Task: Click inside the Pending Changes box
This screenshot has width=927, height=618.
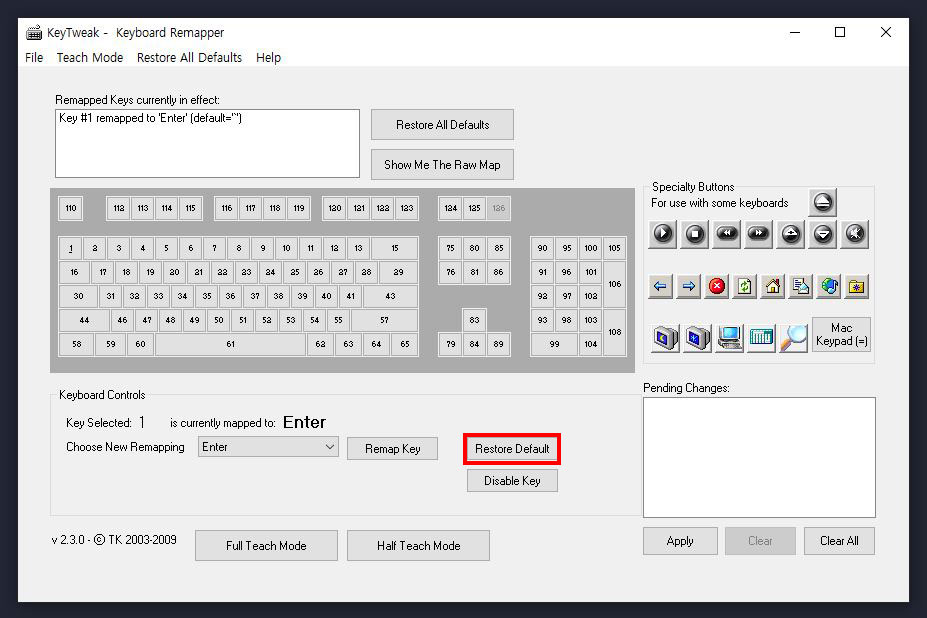Action: click(759, 457)
